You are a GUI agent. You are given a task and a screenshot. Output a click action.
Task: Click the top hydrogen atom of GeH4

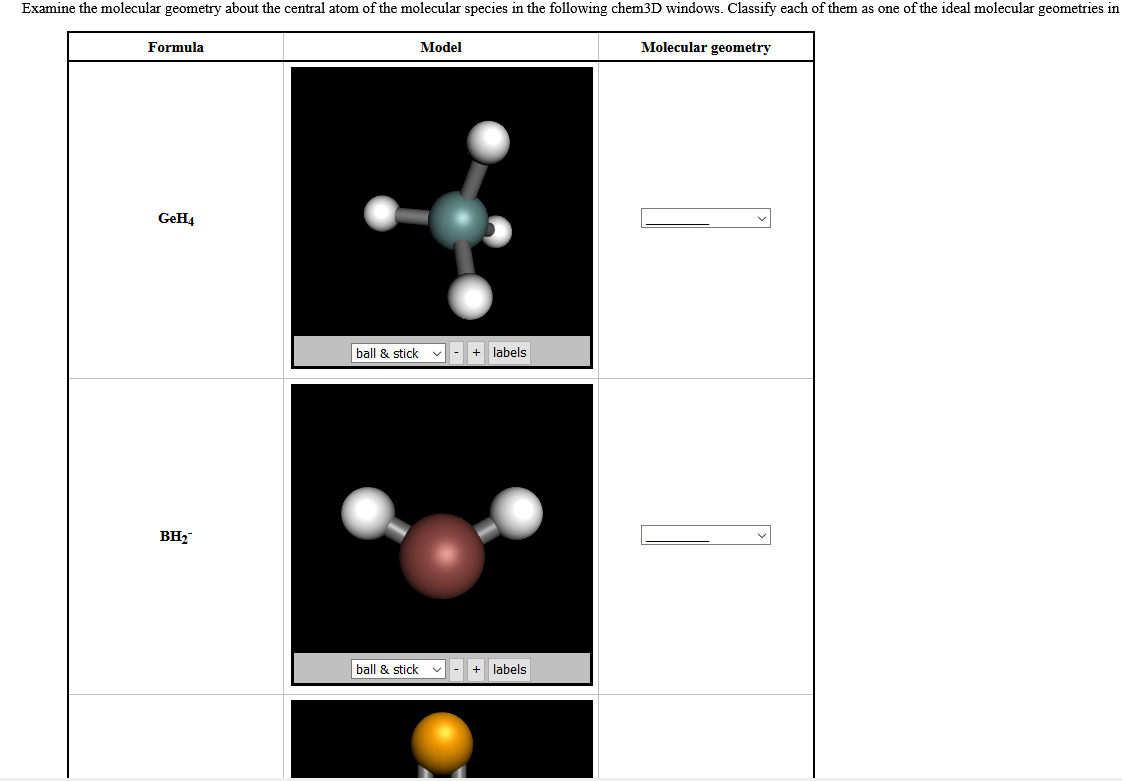tap(490, 142)
